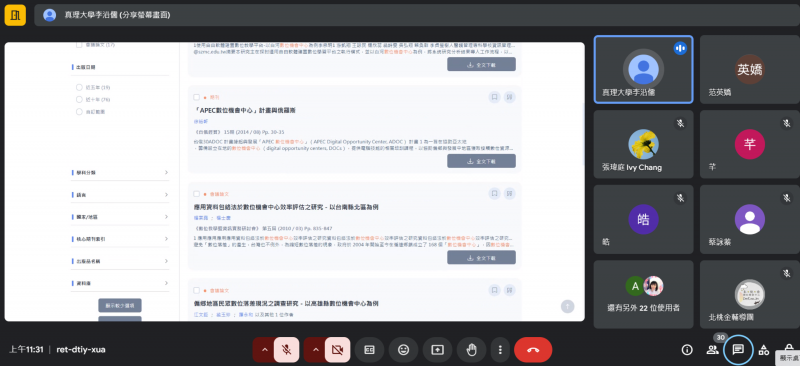Click the muted mic icon on 皓 tile
The image size is (800, 366).
pyautogui.click(x=680, y=198)
